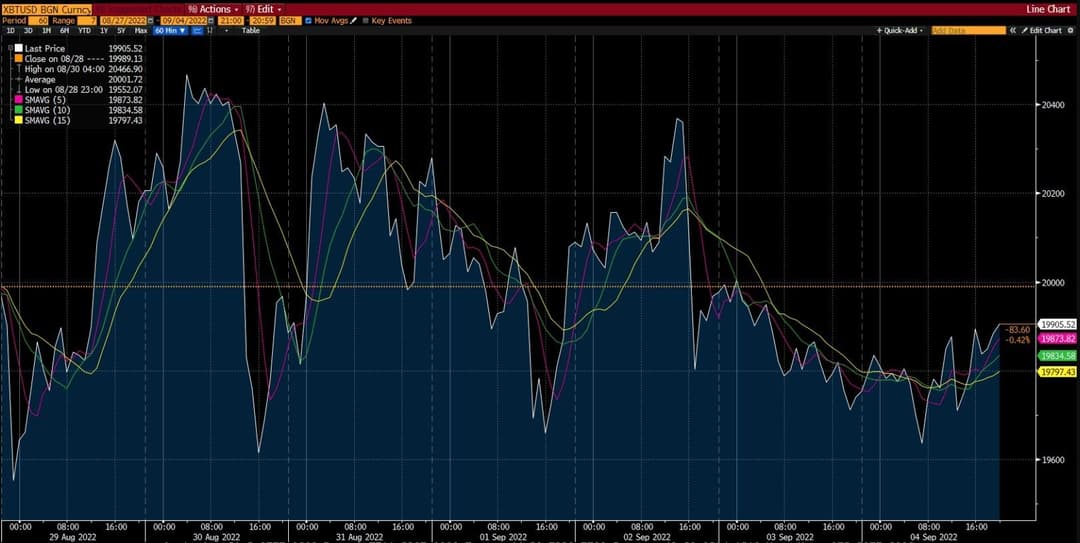1080x543 pixels.
Task: Click the Mov Avgs pencil edit icon
Action: tap(353, 21)
